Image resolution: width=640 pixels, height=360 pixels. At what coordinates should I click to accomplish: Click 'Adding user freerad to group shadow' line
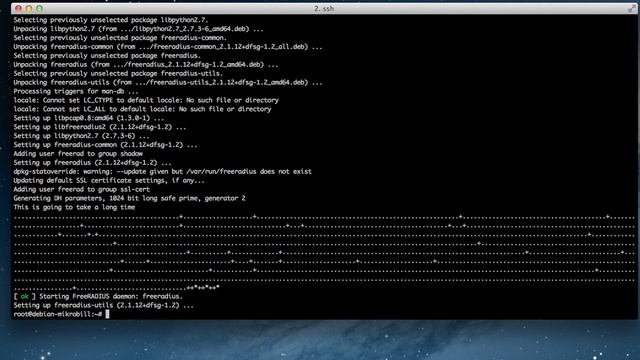click(78, 153)
